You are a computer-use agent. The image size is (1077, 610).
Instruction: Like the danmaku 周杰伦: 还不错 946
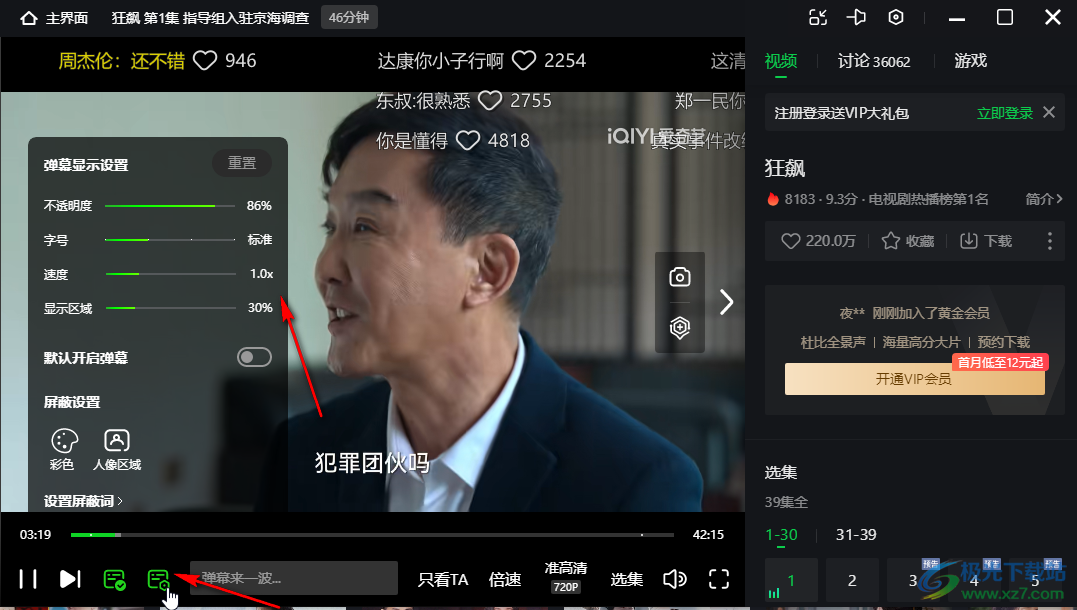click(x=205, y=60)
